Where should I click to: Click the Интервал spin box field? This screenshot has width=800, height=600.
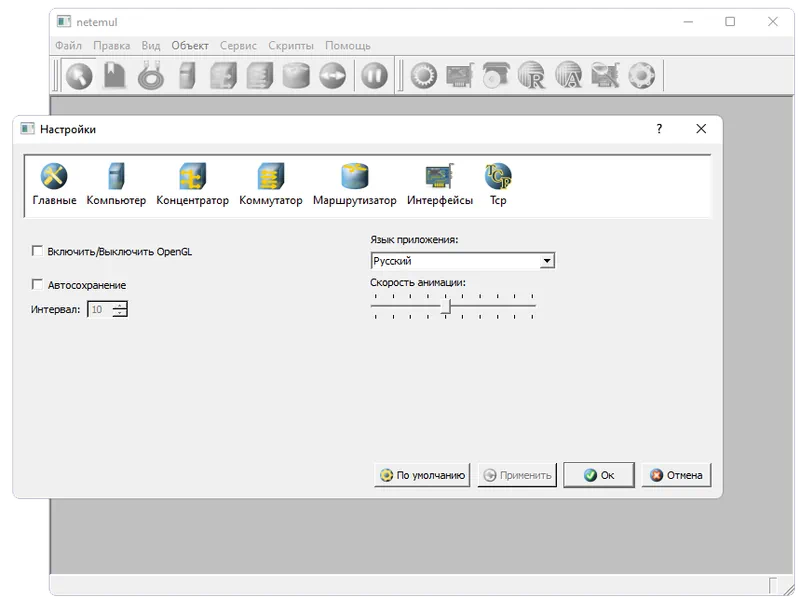100,309
